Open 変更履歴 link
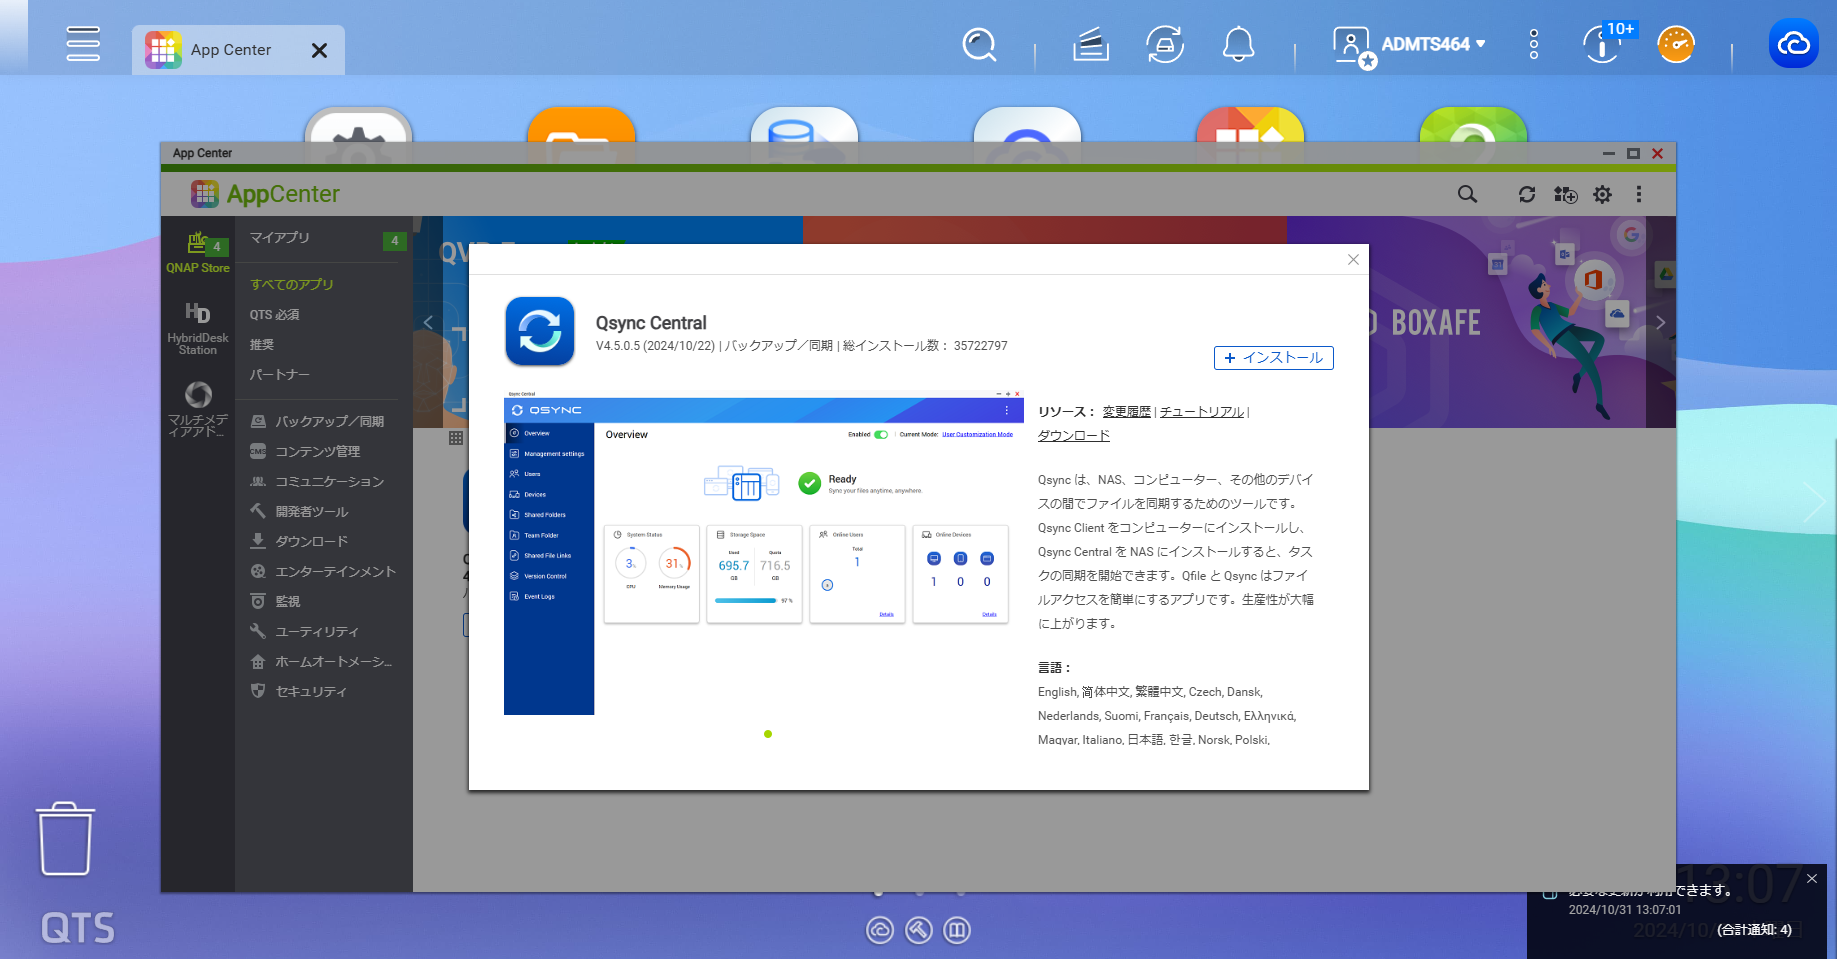Viewport: 1837px width, 959px height. pyautogui.click(x=1126, y=412)
